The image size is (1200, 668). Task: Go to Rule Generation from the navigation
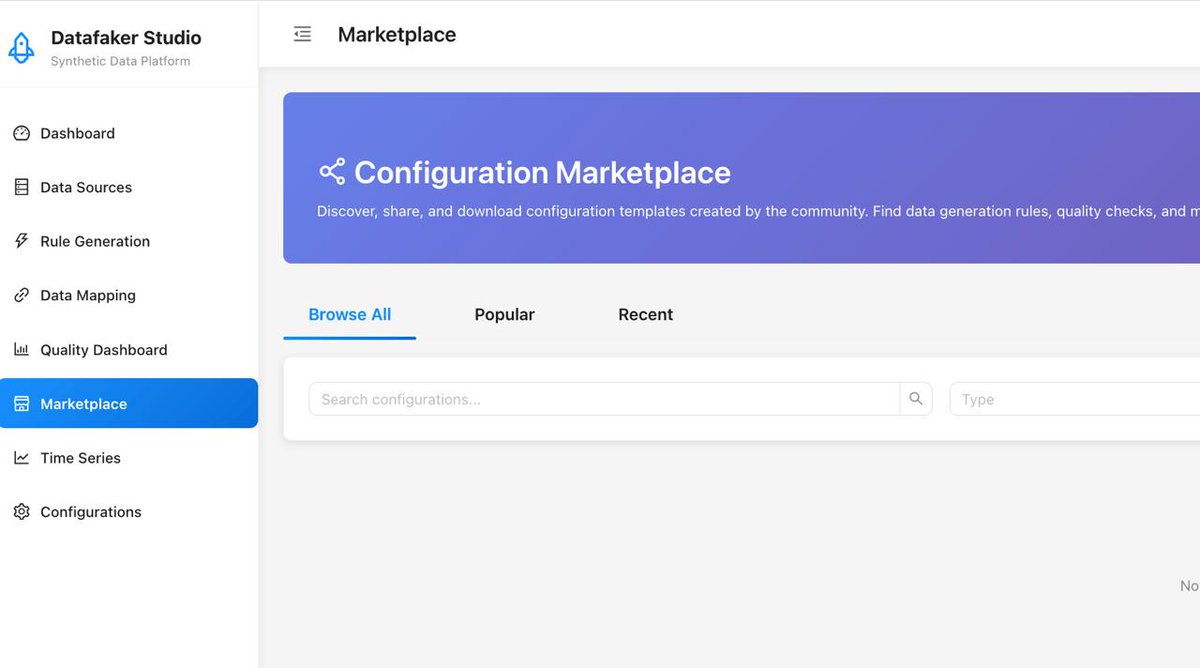coord(95,241)
